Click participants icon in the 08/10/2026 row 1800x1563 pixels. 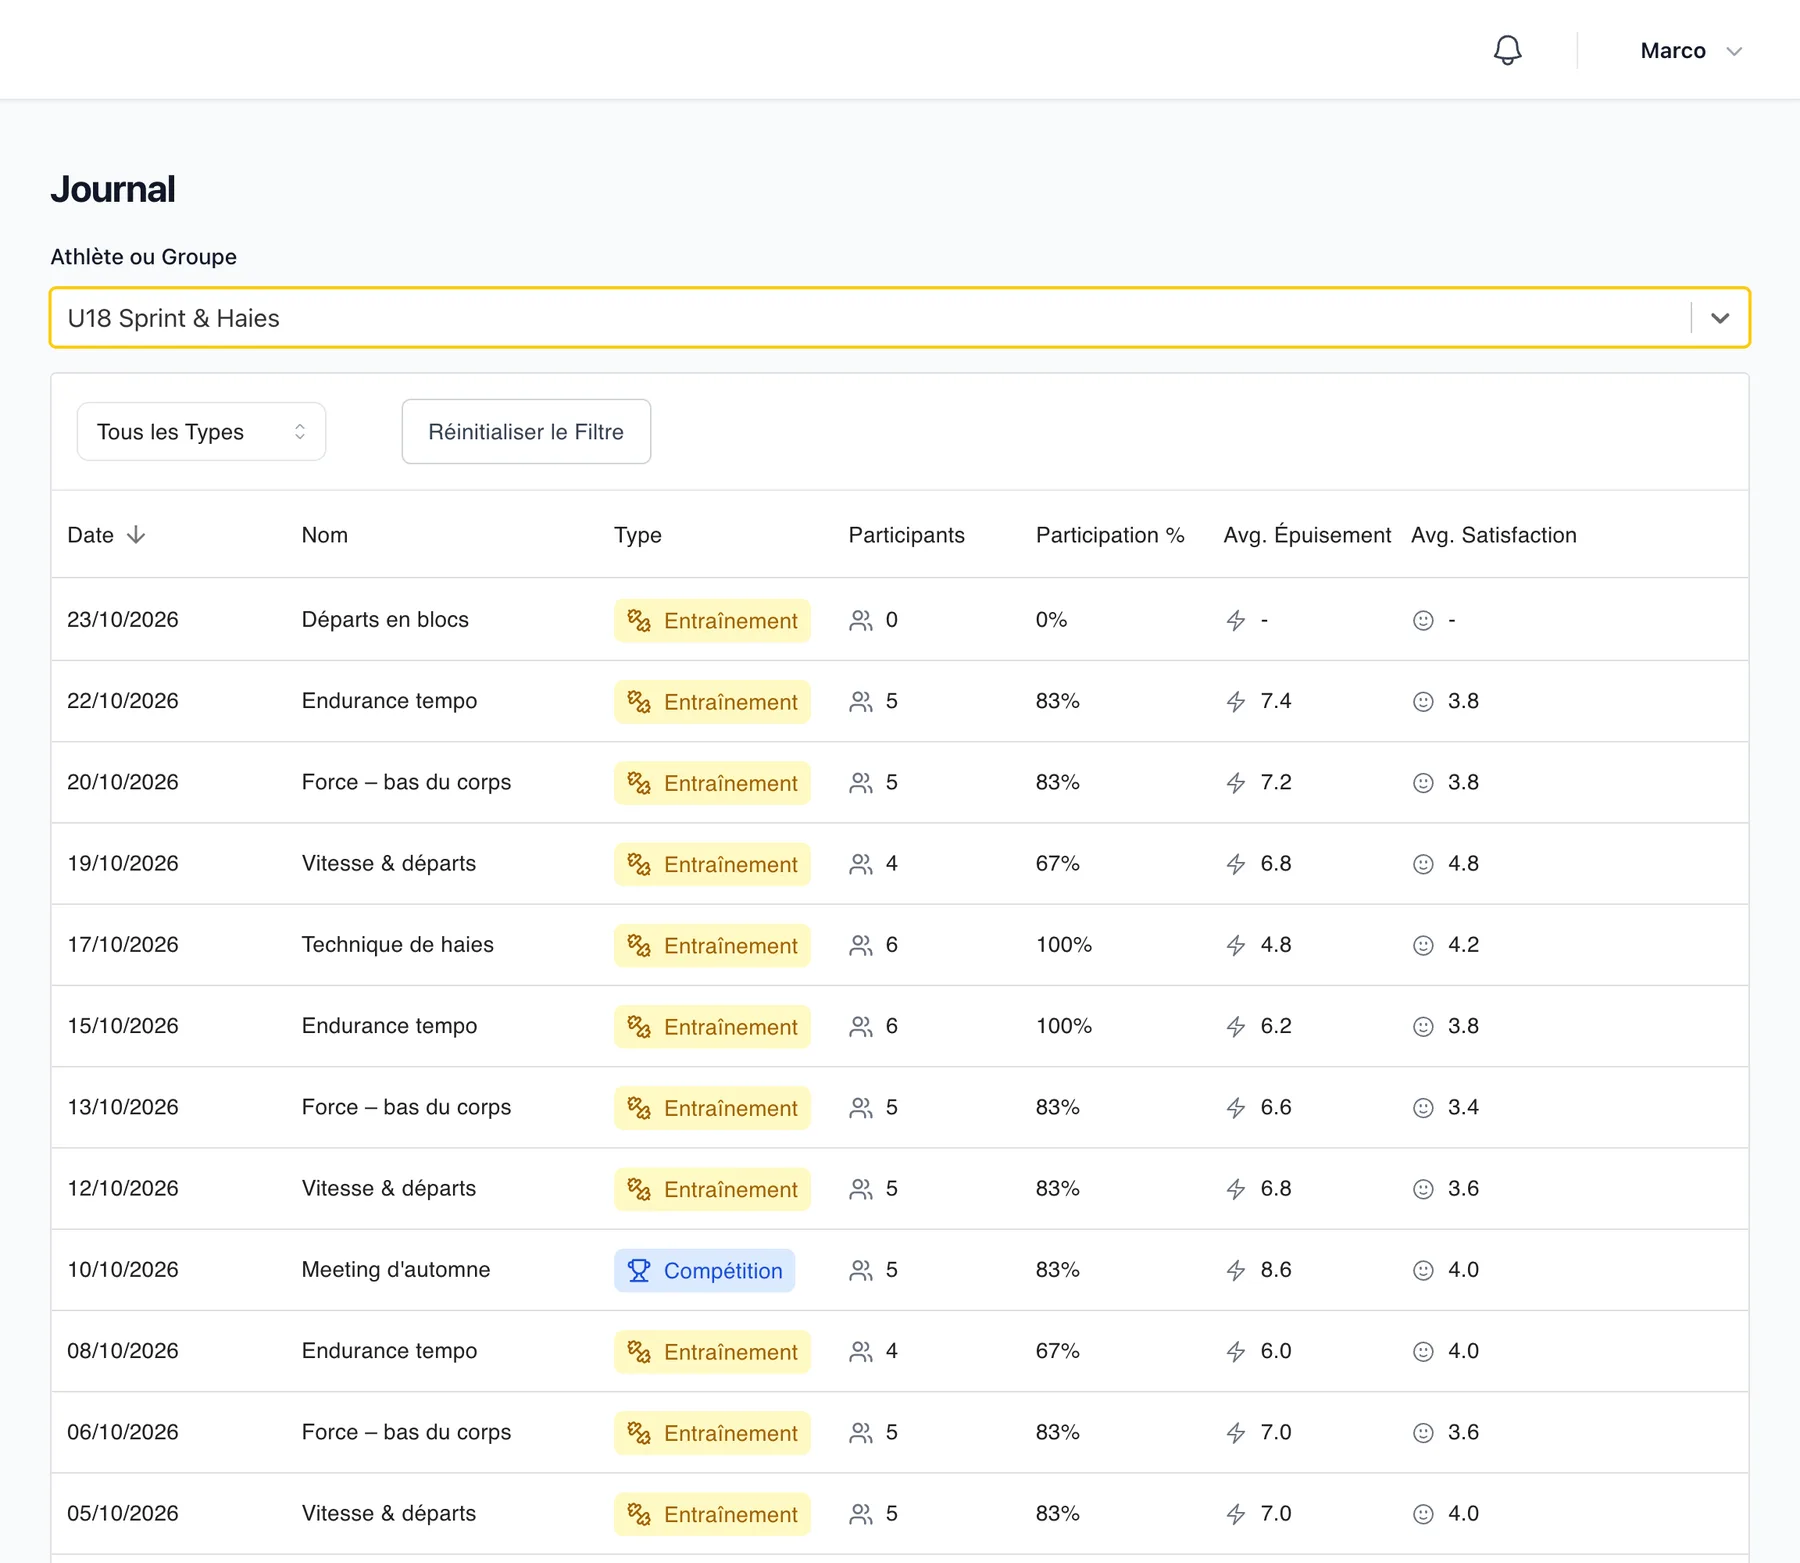860,1352
